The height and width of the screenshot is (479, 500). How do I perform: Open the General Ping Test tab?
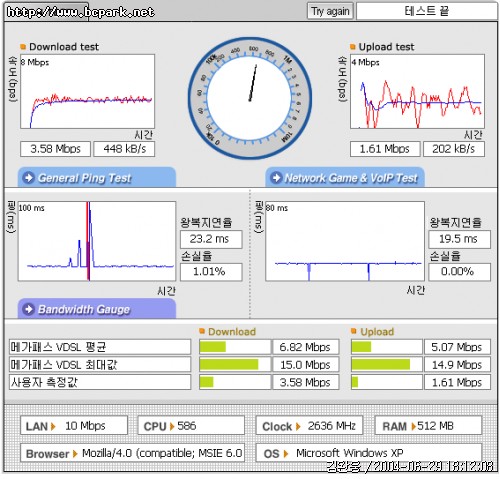97,177
